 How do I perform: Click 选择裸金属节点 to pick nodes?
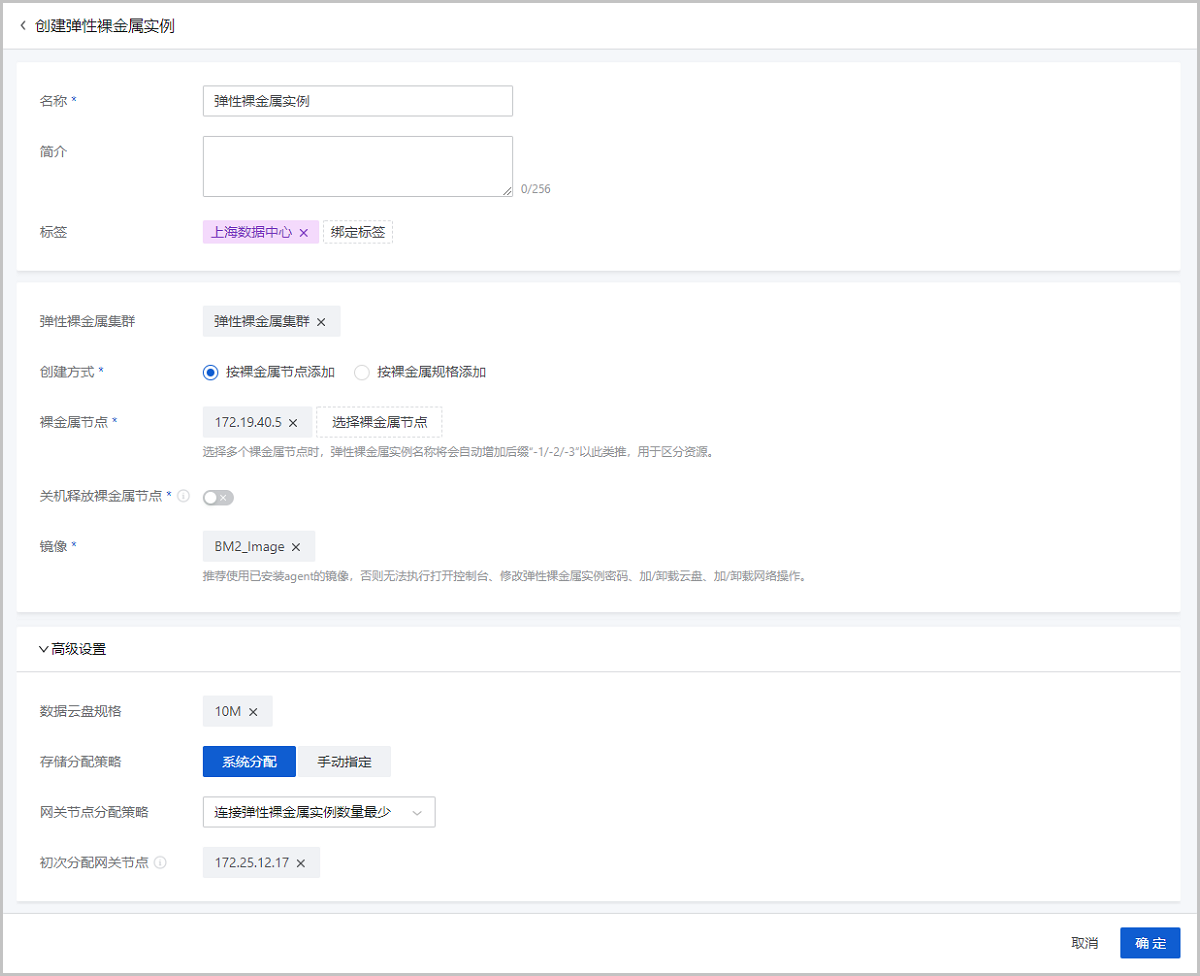coord(379,421)
